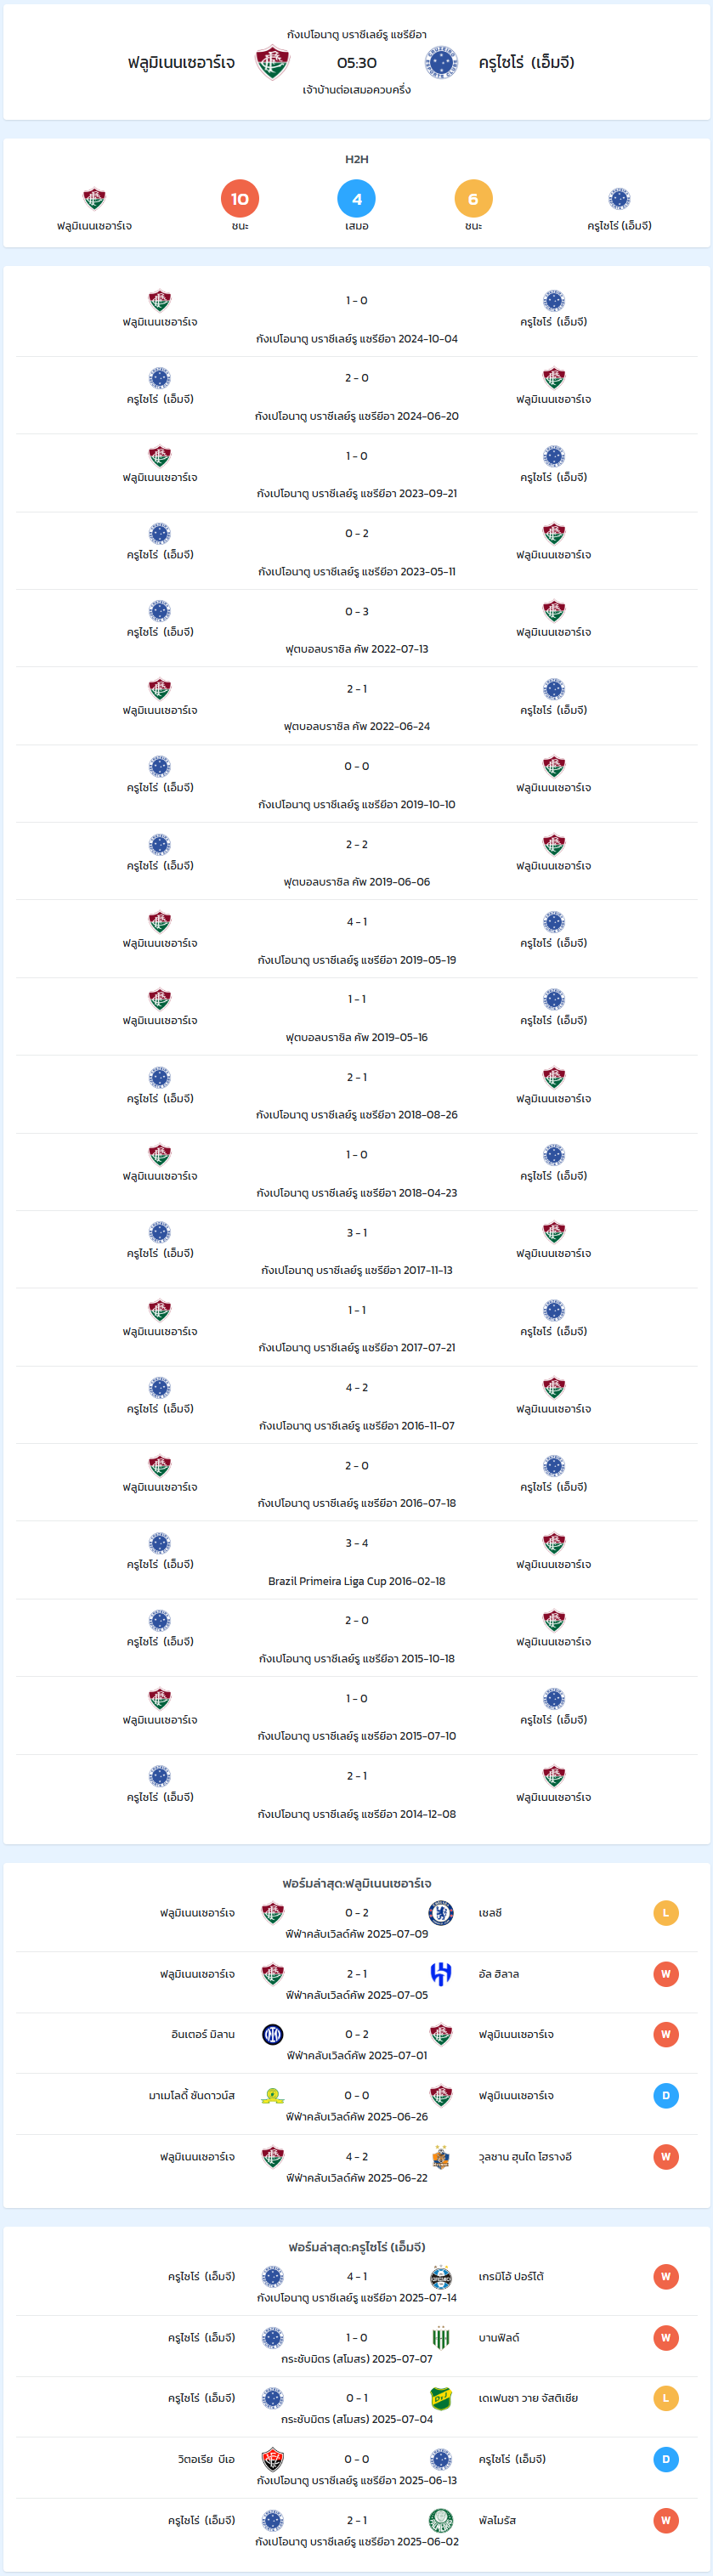The width and height of the screenshot is (713, 2576).
Task: Click the Cruzeiro crest in match header
Action: 441,63
